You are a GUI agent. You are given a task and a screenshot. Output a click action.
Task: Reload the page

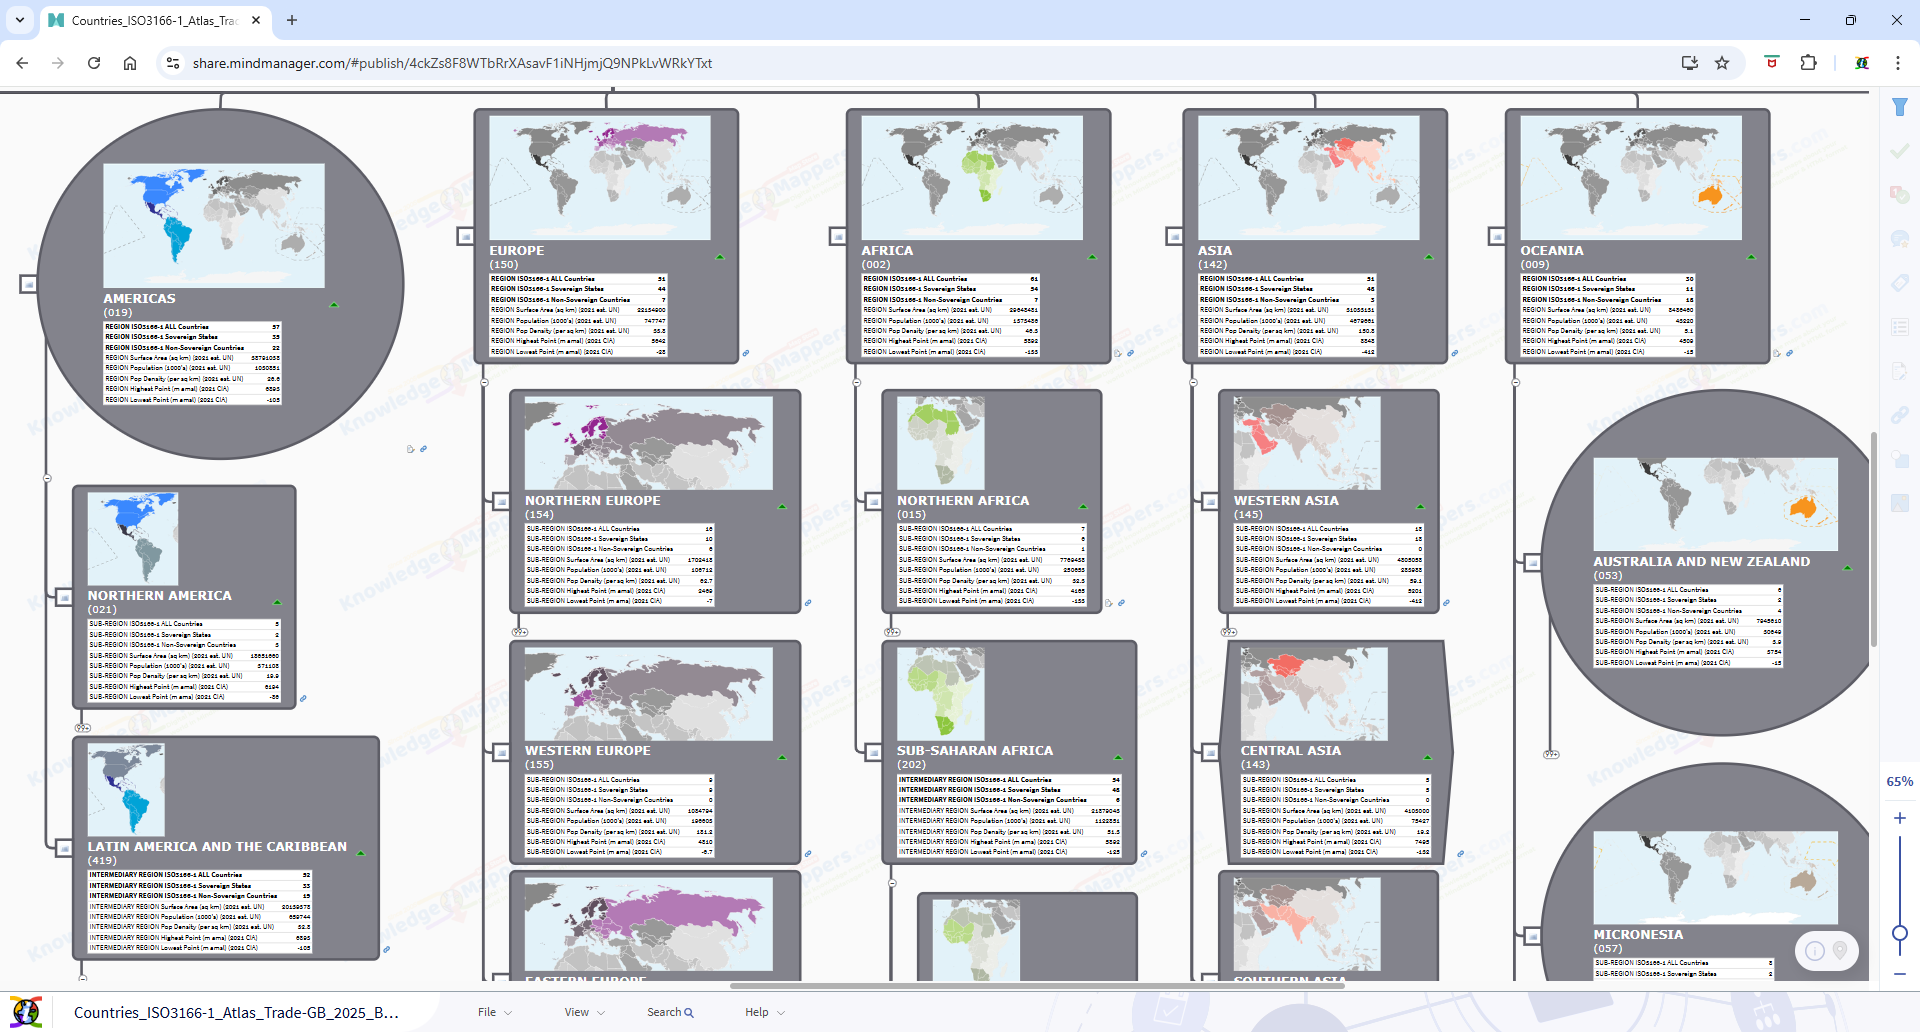94,63
